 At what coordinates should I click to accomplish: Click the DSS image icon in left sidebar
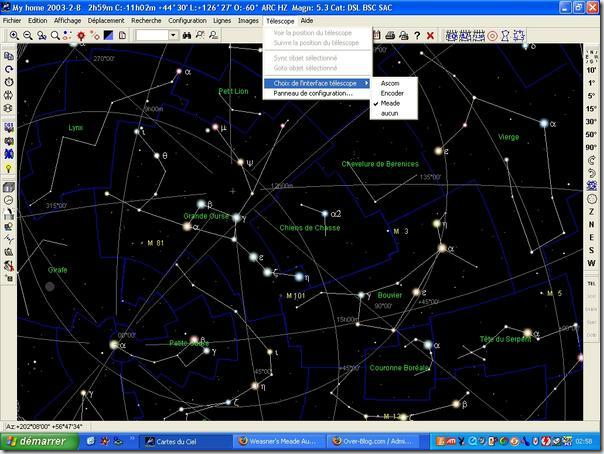point(8,127)
